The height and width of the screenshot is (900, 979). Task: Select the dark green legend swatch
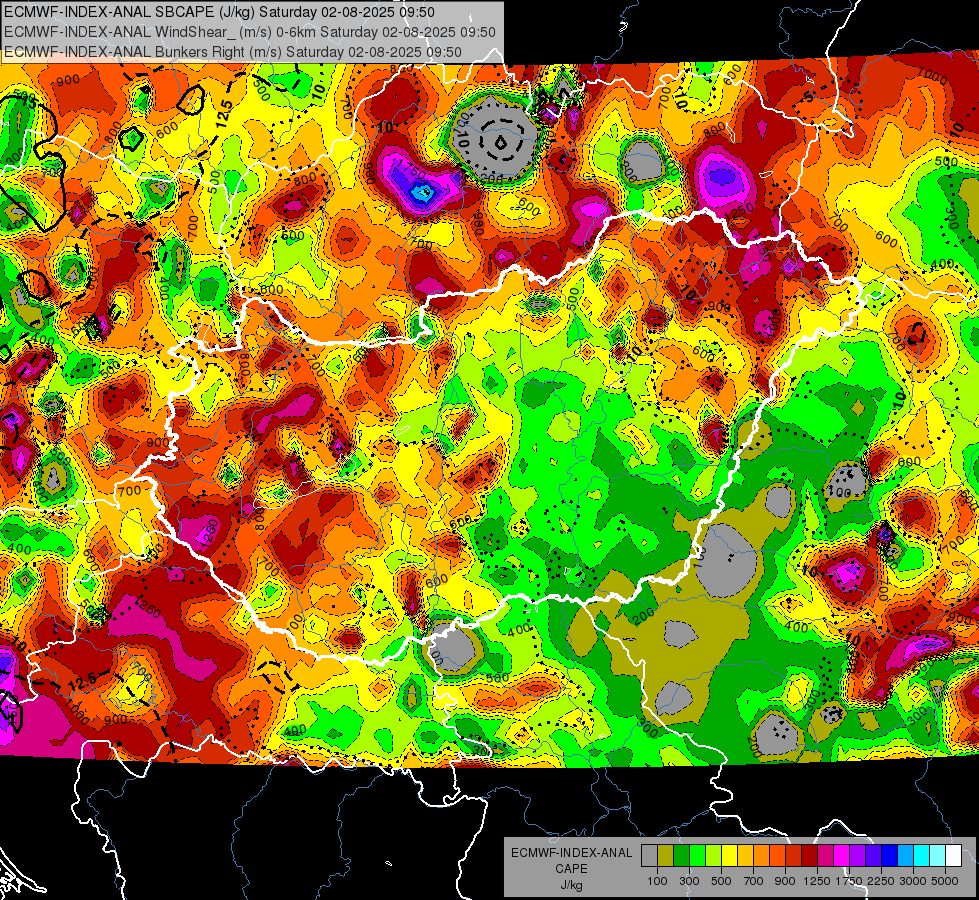[x=681, y=856]
